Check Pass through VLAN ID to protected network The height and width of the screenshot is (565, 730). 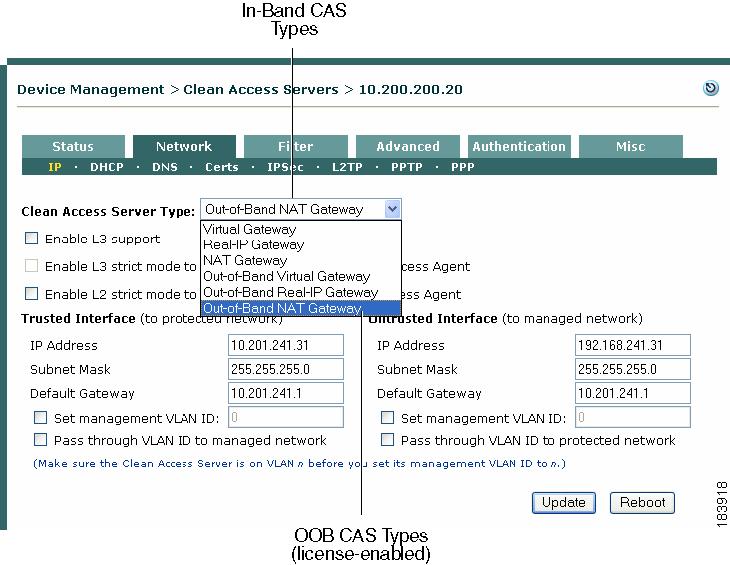point(387,440)
